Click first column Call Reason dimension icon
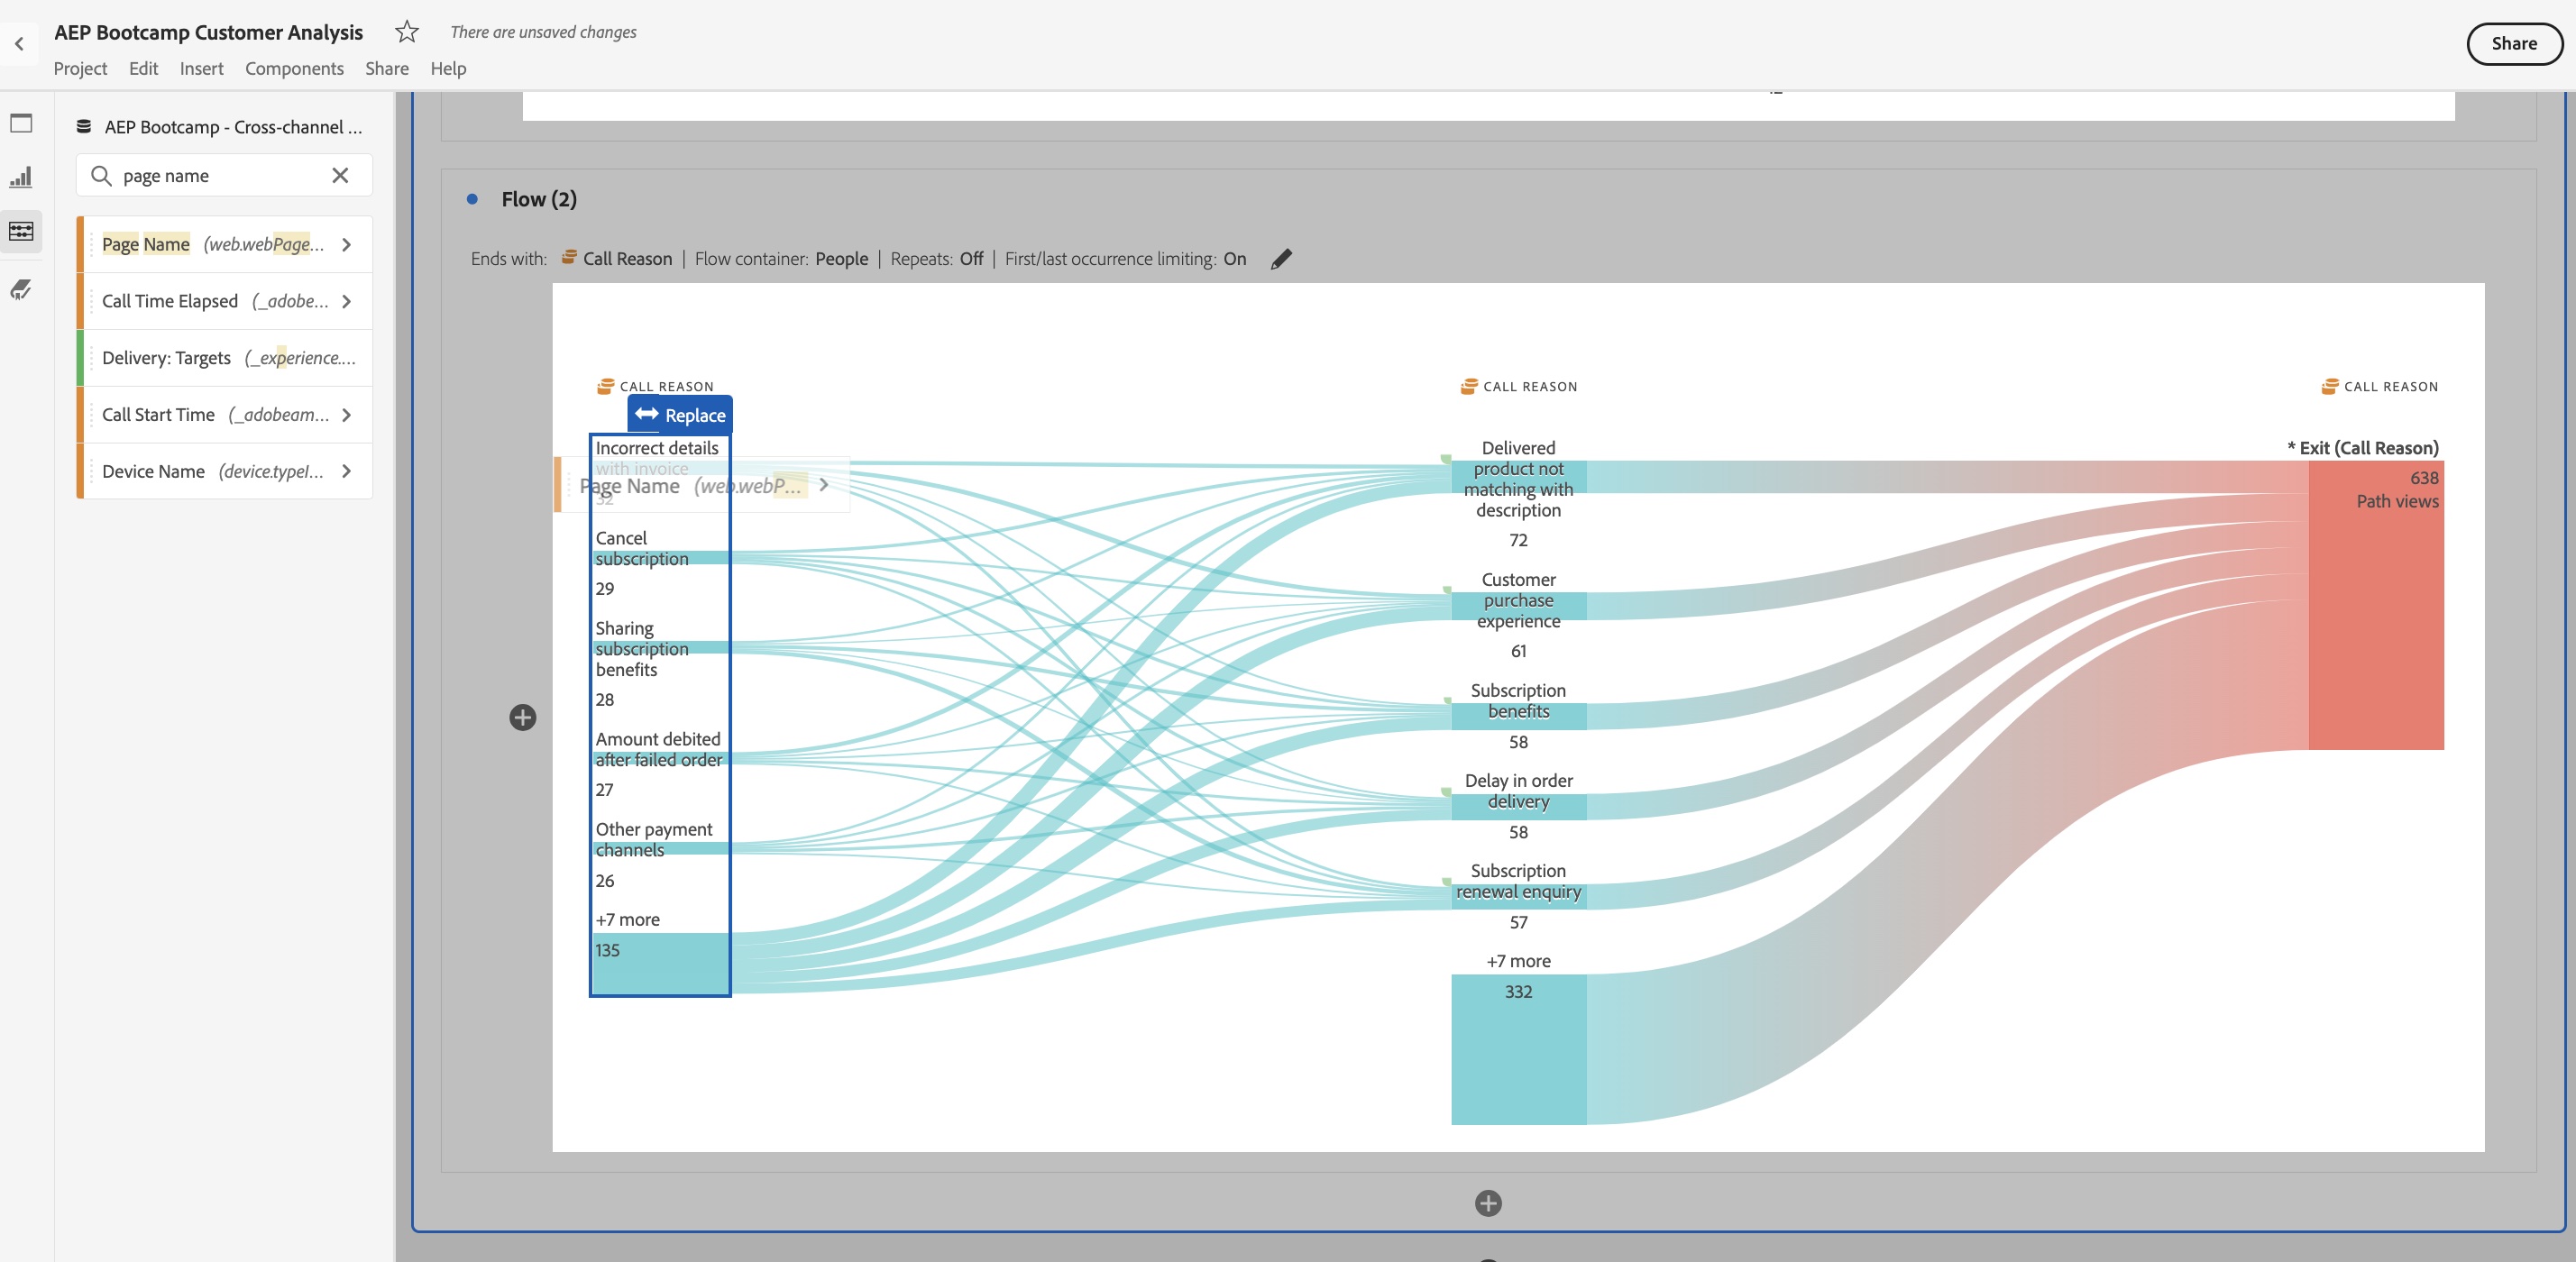 click(605, 386)
